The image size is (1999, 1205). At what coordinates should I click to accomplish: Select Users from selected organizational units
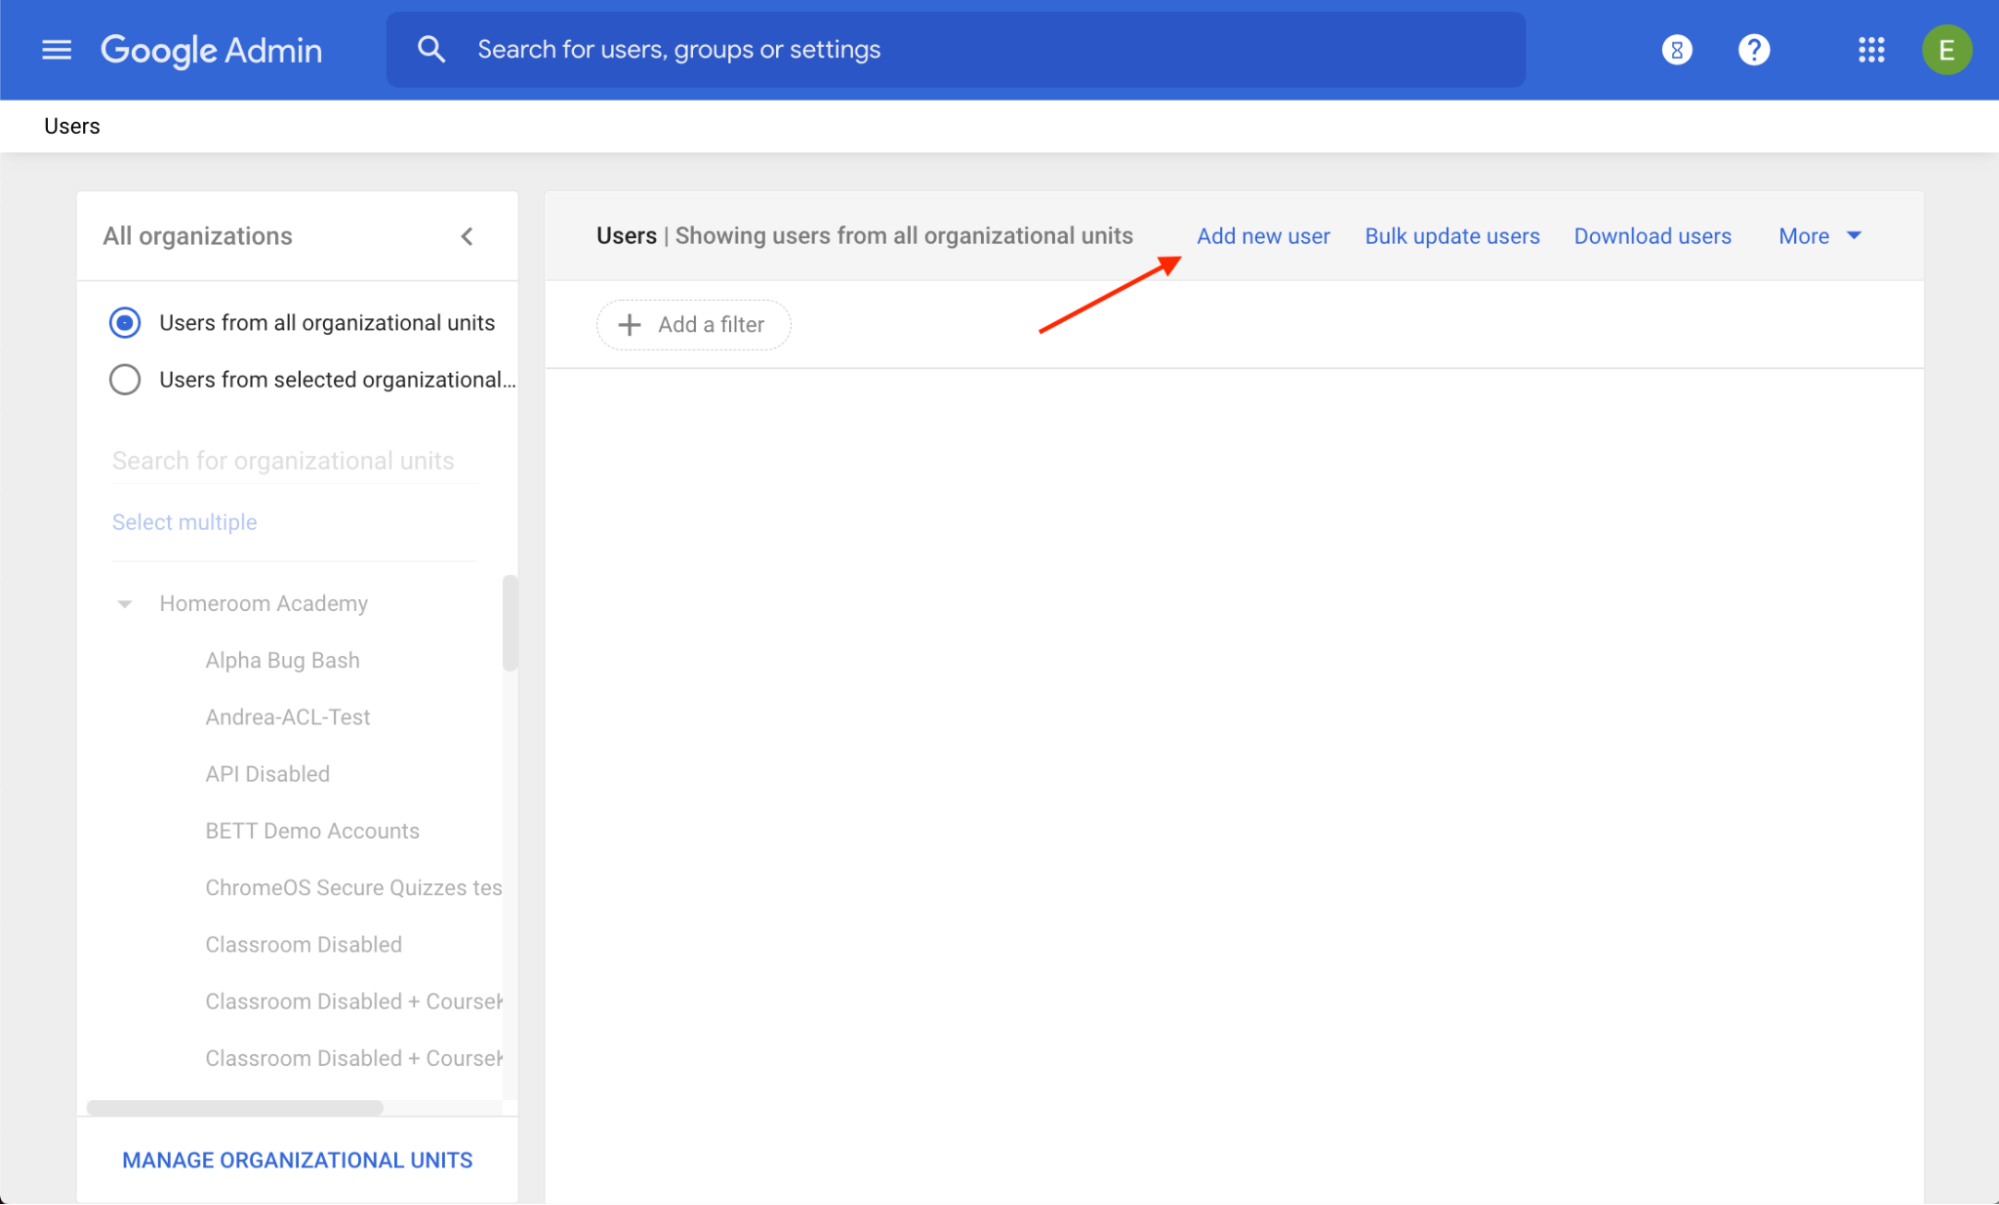coord(126,378)
